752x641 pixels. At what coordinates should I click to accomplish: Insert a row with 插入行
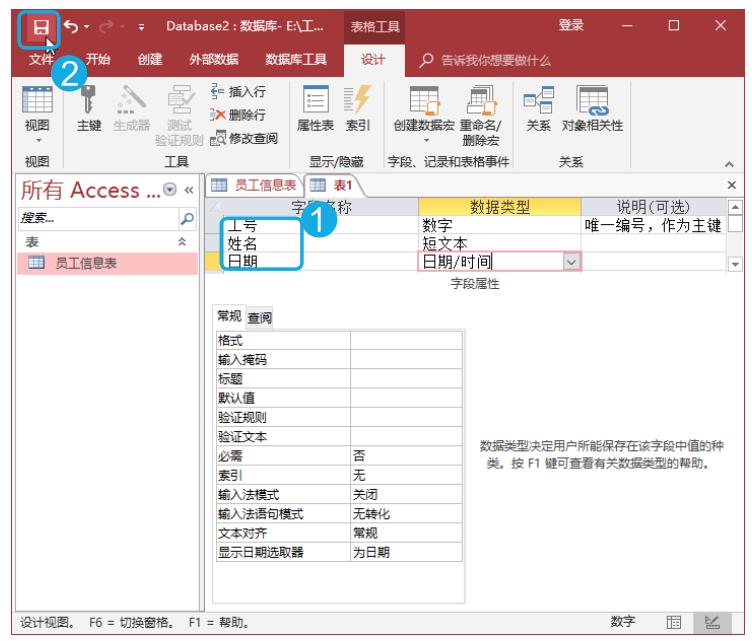[239, 91]
